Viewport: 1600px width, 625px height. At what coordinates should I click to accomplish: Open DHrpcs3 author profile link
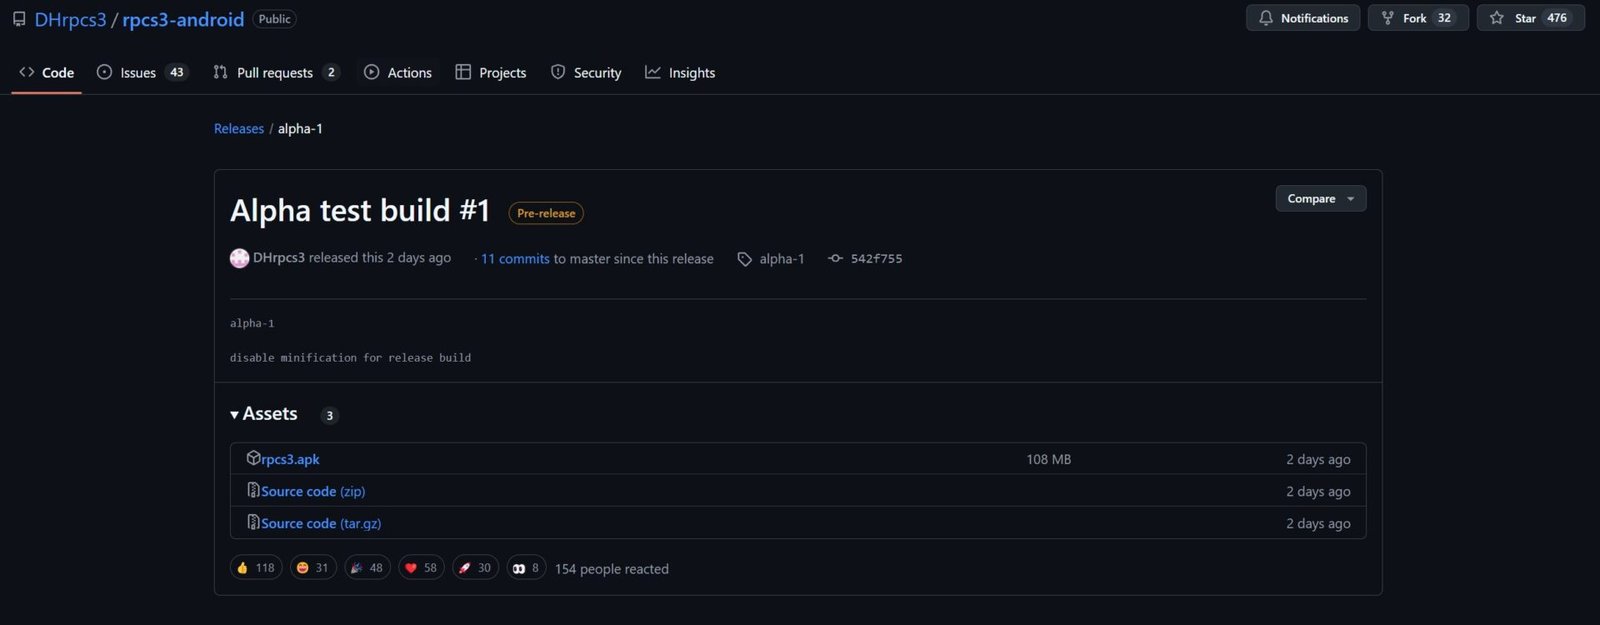[x=279, y=257]
